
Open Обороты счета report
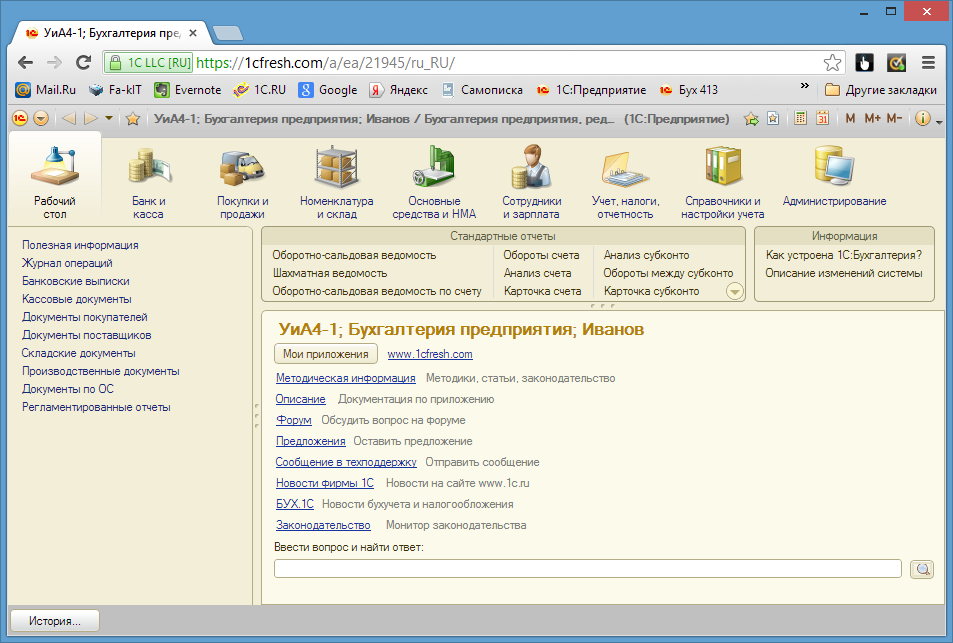click(x=541, y=255)
